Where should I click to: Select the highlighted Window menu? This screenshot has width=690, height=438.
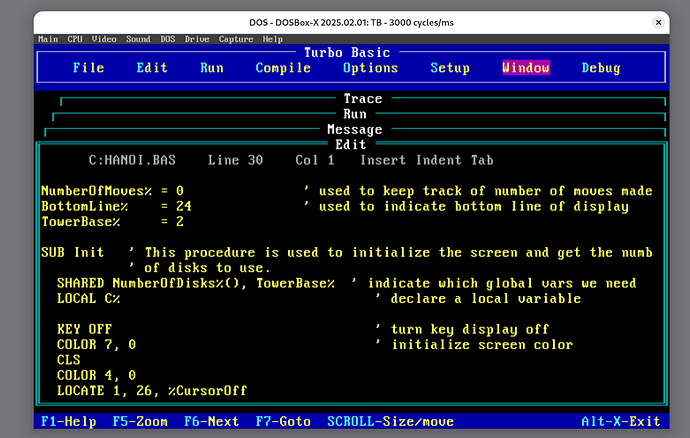[x=526, y=68]
